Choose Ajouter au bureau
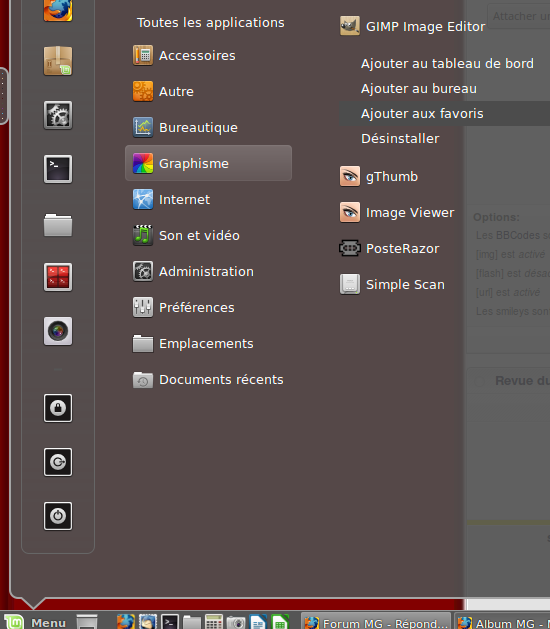Viewport: 550px width, 629px height. coord(419,89)
